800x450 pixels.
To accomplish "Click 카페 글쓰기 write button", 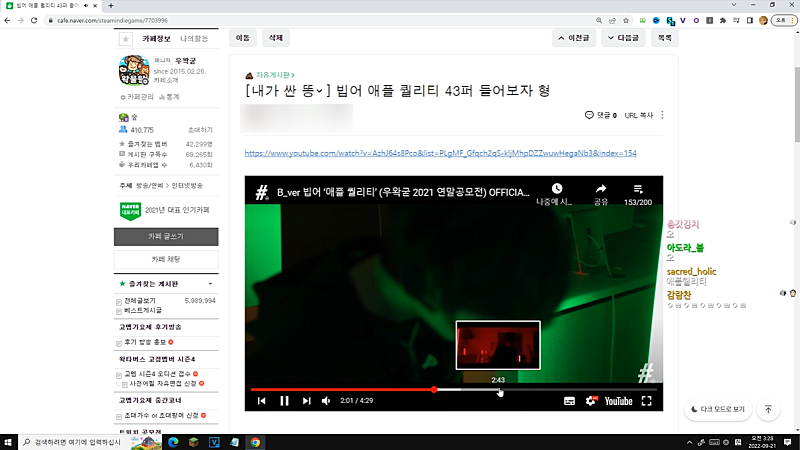I will (166, 237).
